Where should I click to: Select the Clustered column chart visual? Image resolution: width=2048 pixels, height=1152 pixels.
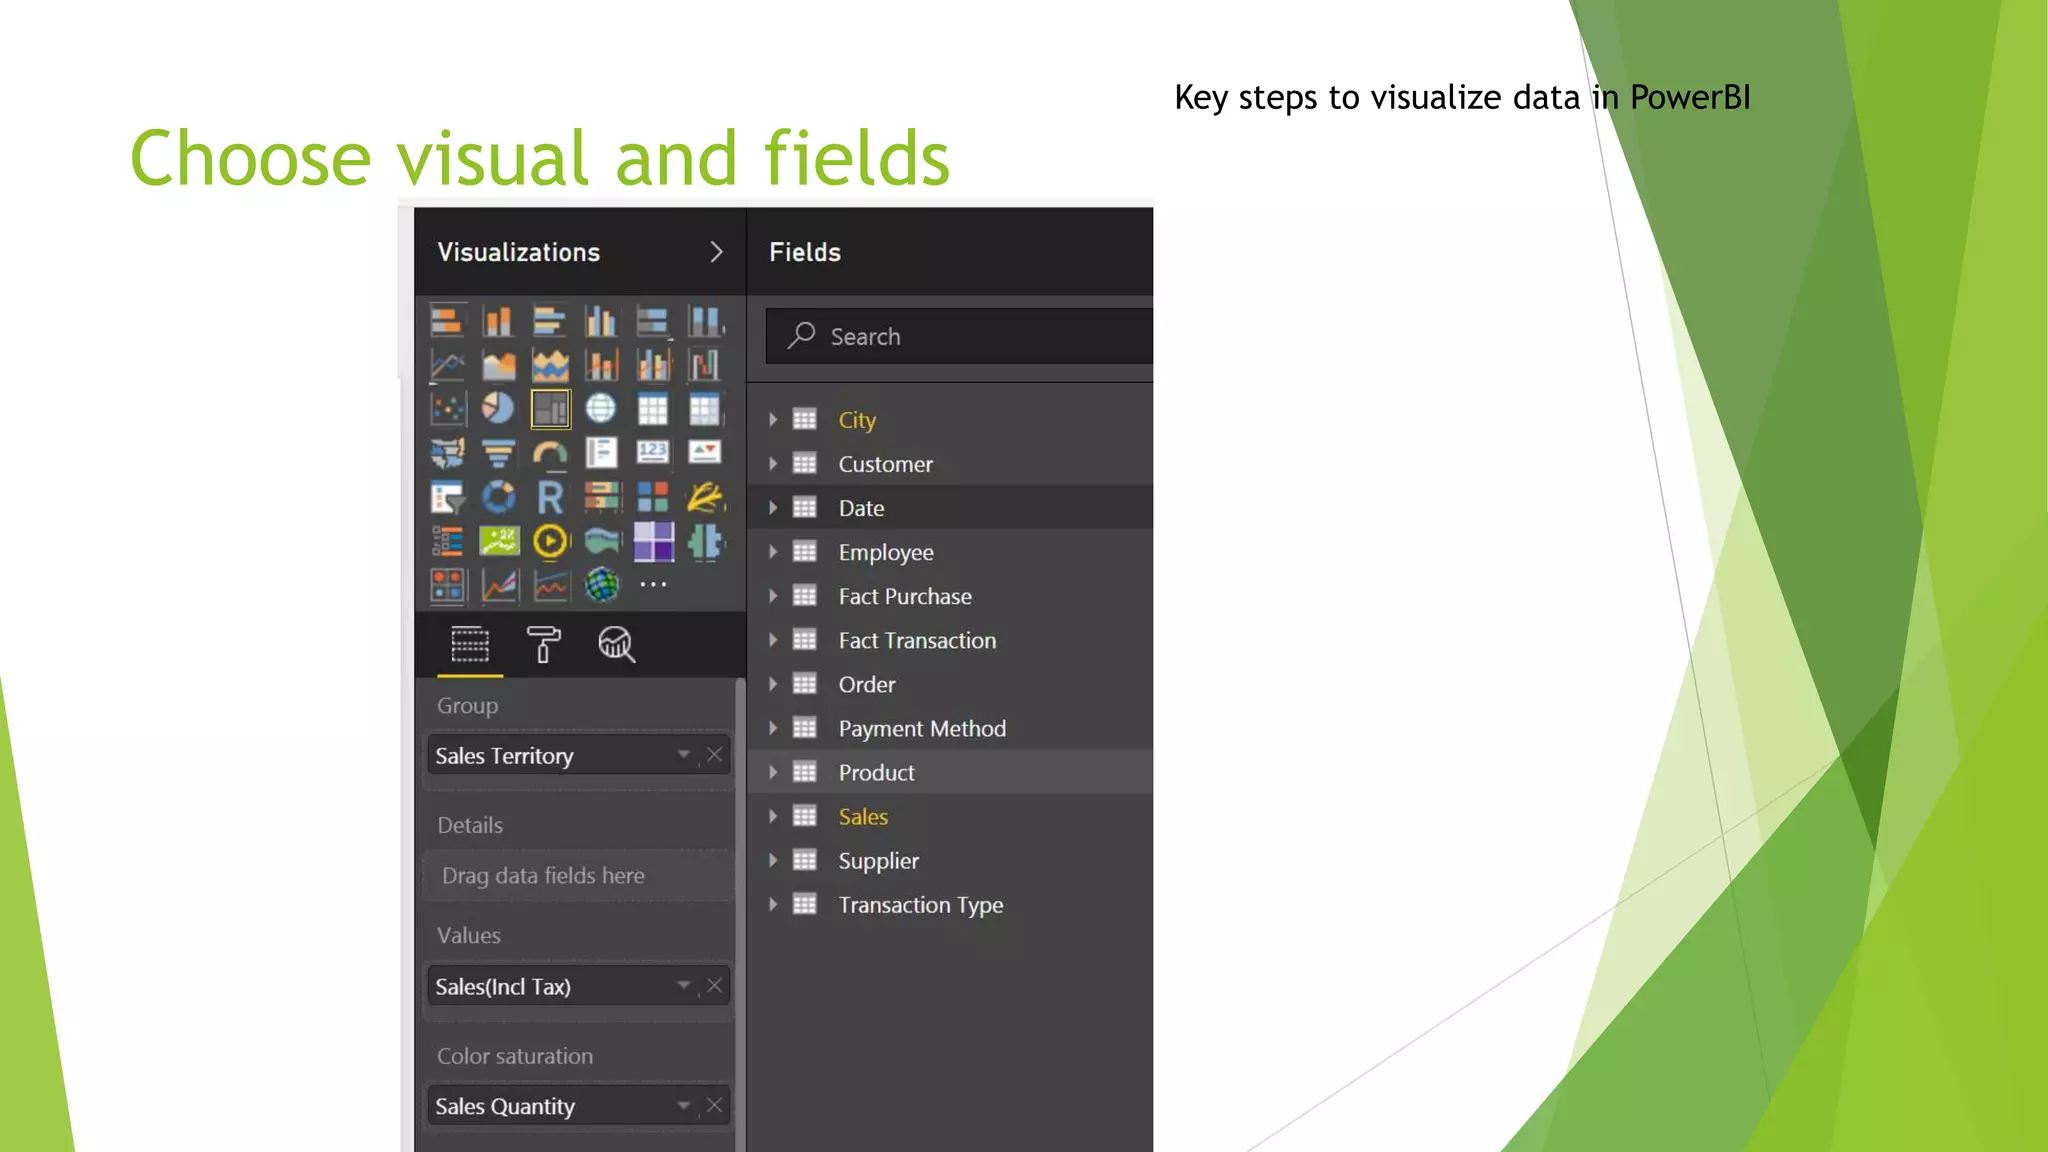tap(601, 321)
